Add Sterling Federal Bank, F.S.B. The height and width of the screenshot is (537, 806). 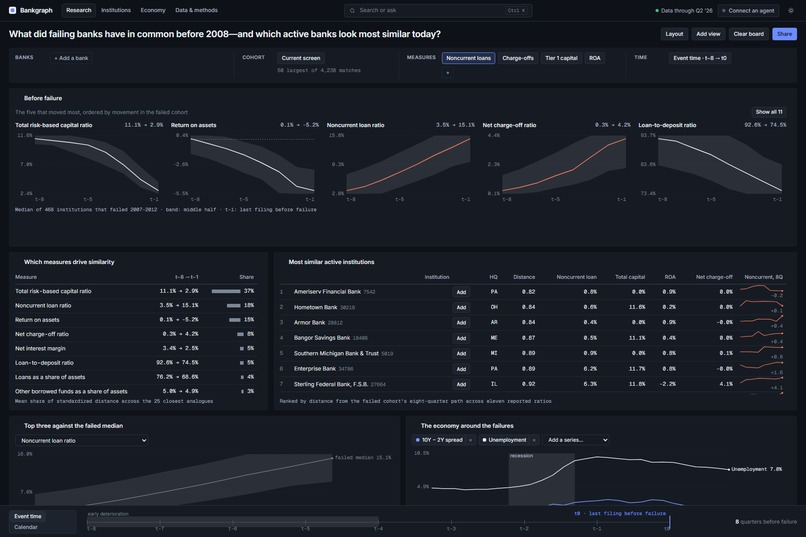tap(461, 384)
